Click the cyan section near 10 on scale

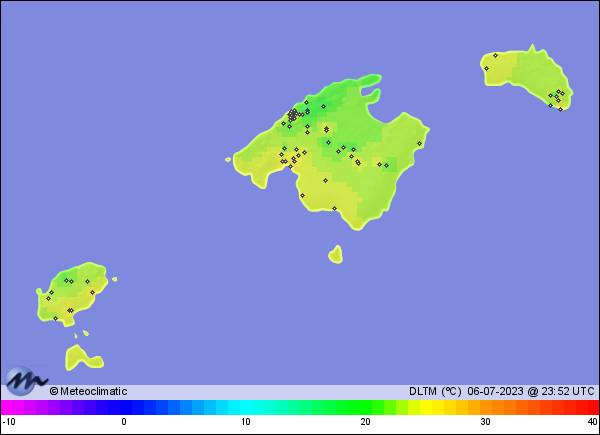pos(246,407)
